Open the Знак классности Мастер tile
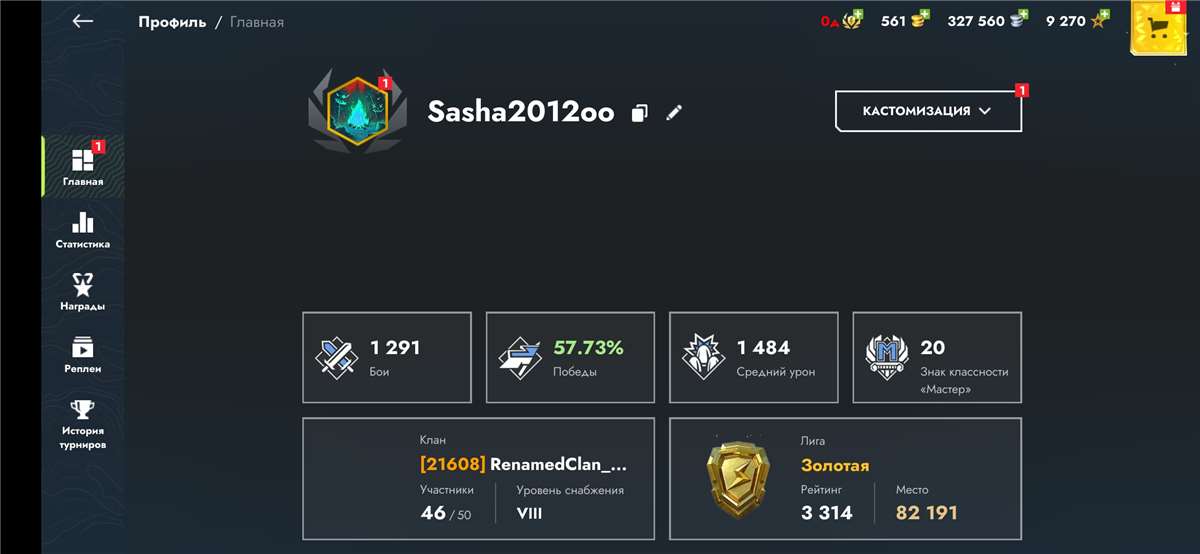 pos(937,357)
